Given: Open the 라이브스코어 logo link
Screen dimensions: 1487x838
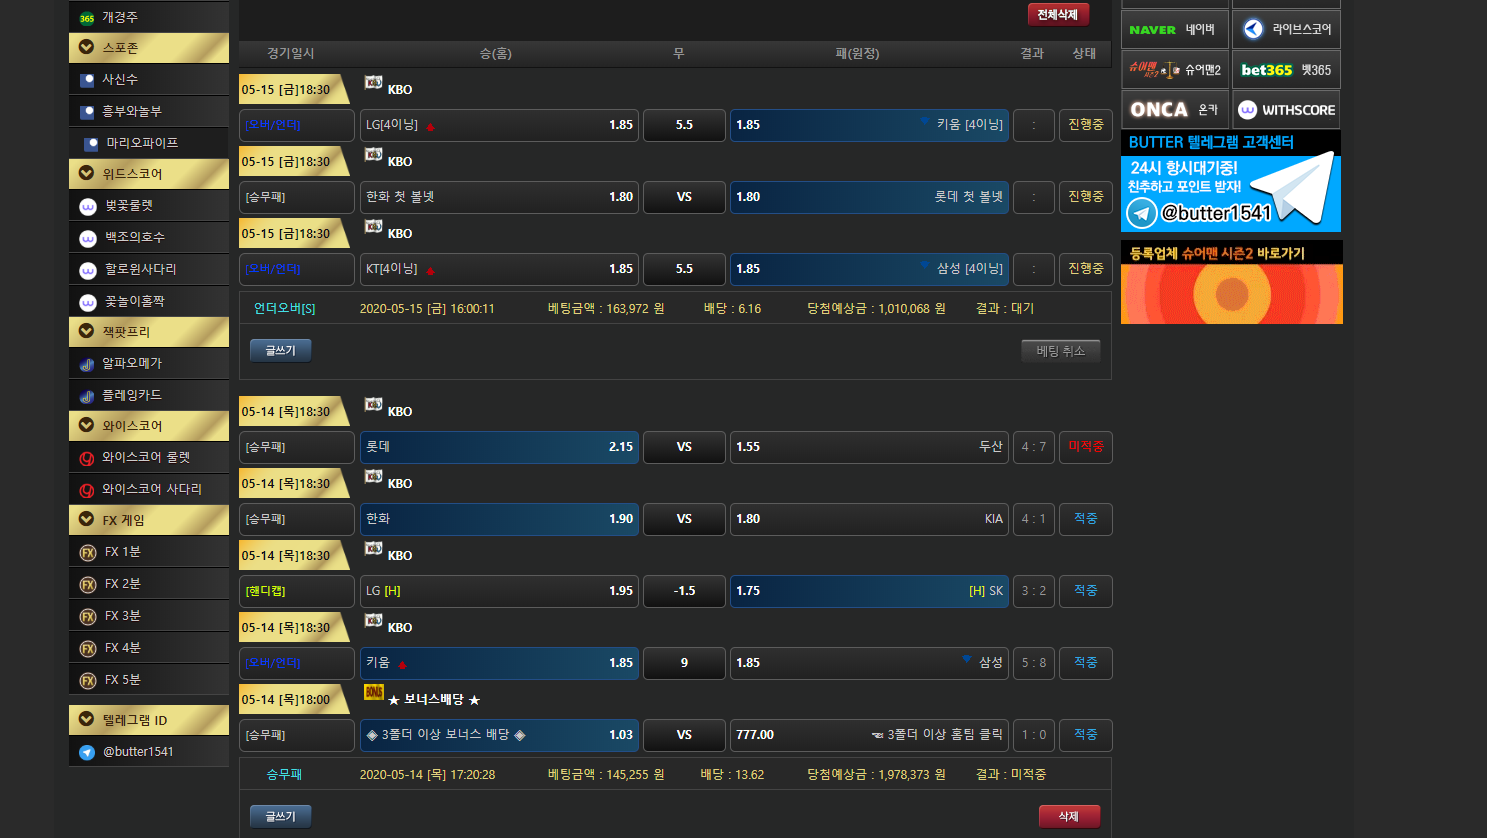Looking at the screenshot, I should point(1253,29).
